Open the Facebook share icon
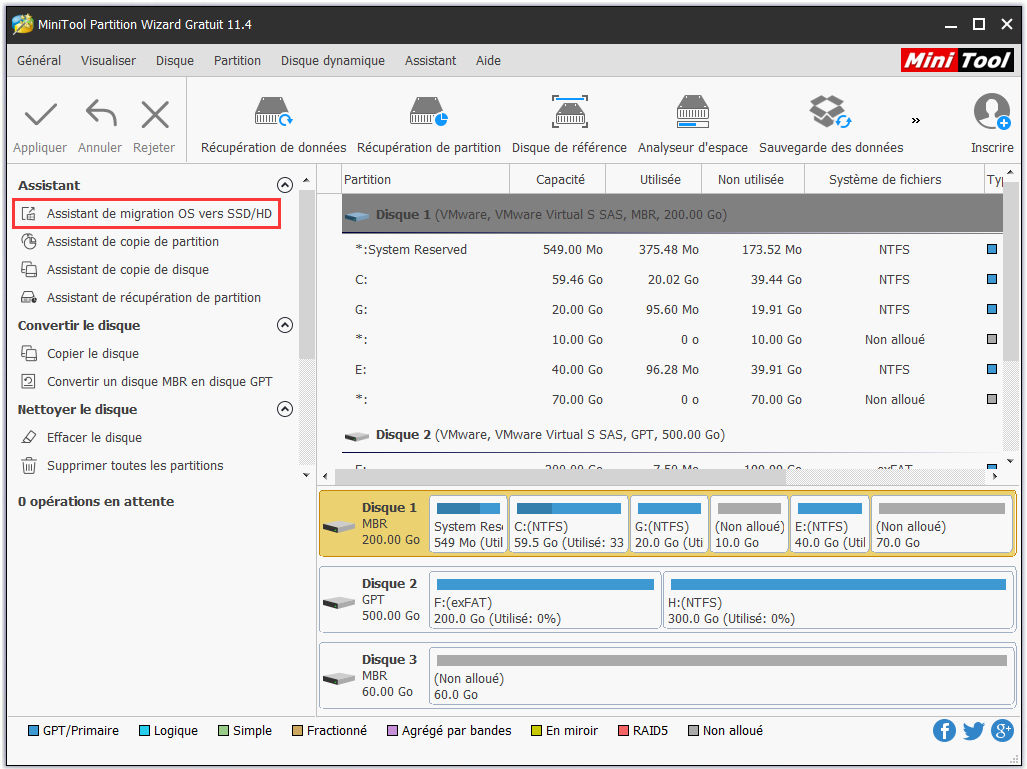Viewport: 1027px width, 769px height. pos(944,730)
